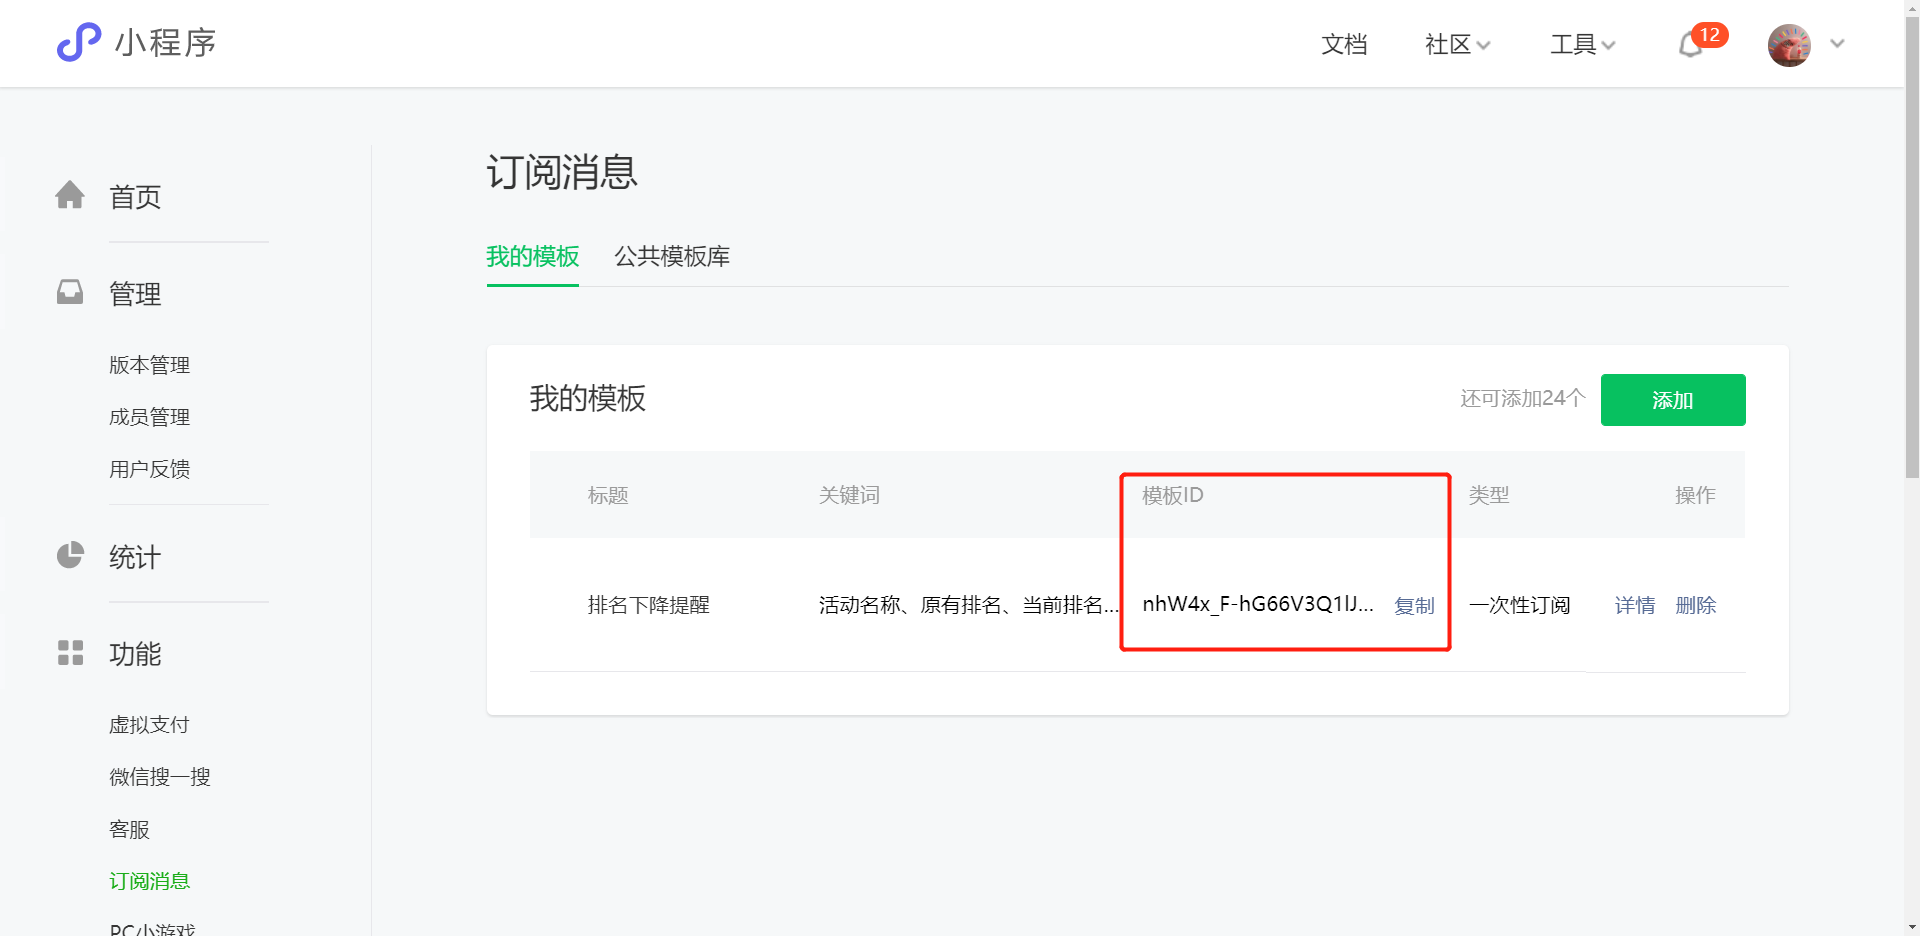Click the user avatar picture
Viewport: 1920px width, 936px height.
(1789, 45)
